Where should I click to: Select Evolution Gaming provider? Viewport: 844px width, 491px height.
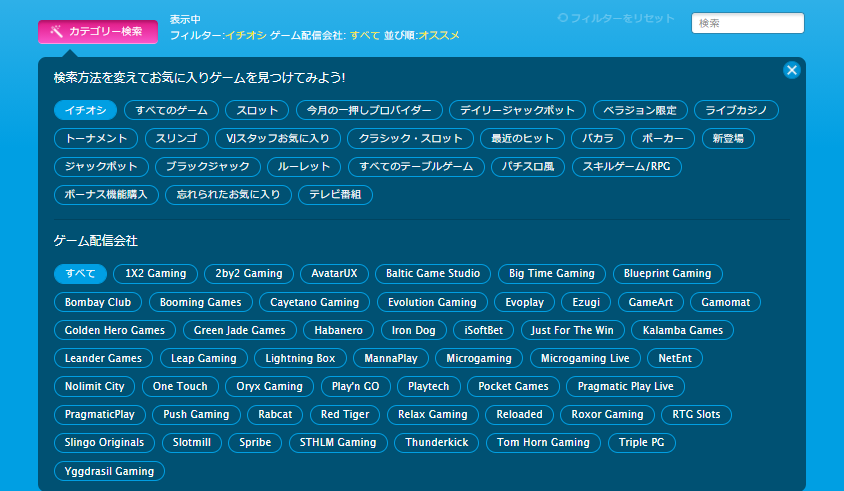click(x=432, y=302)
